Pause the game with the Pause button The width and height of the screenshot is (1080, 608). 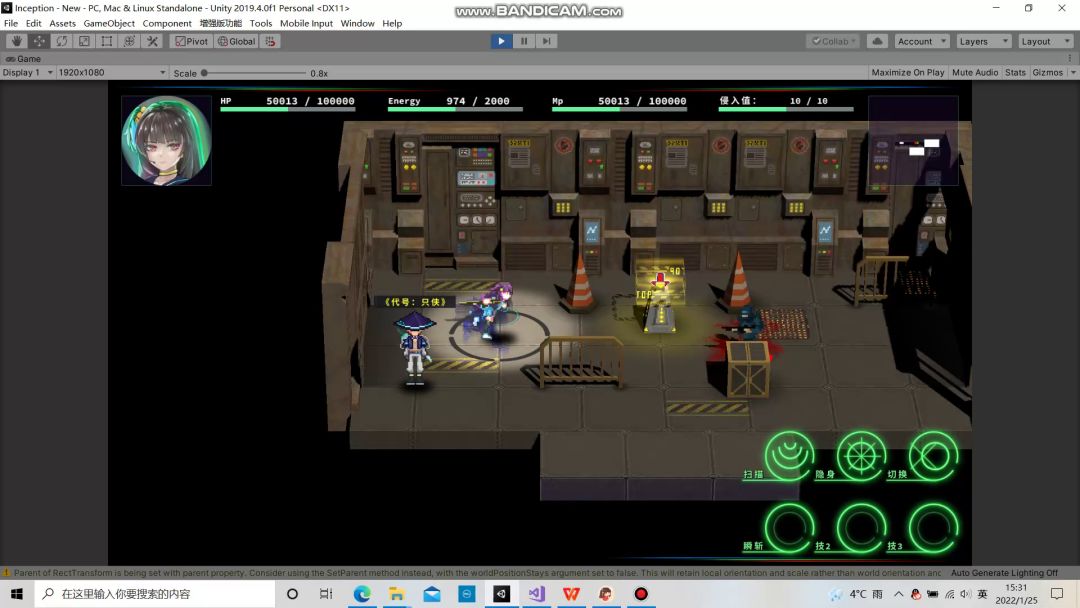coord(524,41)
